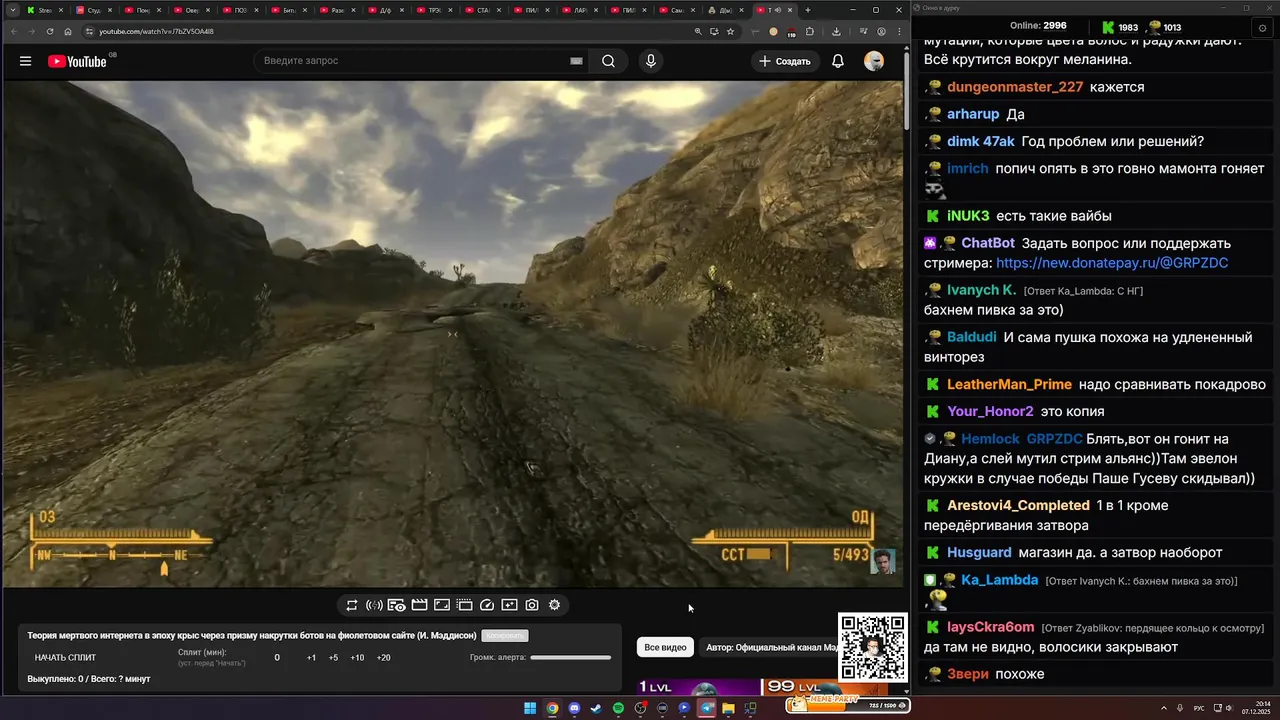Click the clapperboard icon in player toolbar
This screenshot has width=1280, height=720.
419,605
